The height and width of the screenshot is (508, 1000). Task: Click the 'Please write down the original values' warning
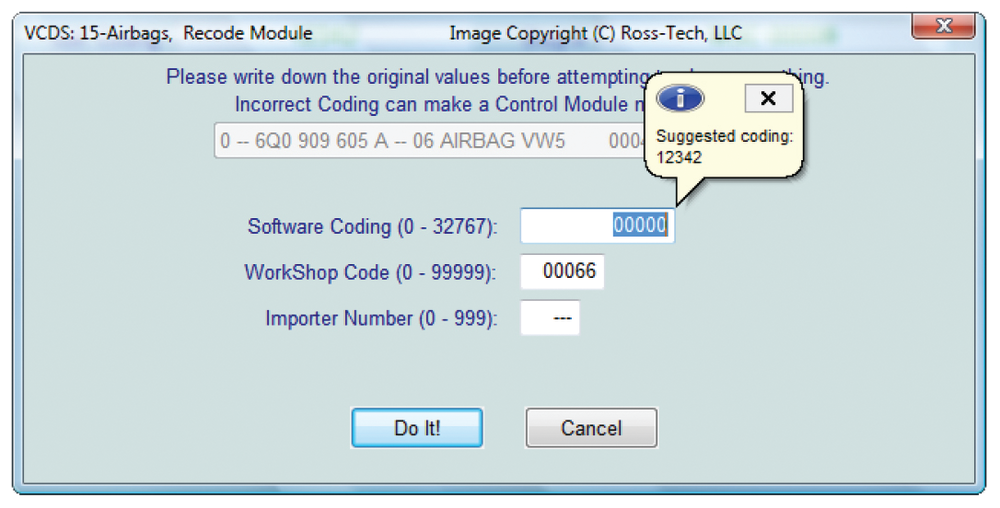[408, 77]
